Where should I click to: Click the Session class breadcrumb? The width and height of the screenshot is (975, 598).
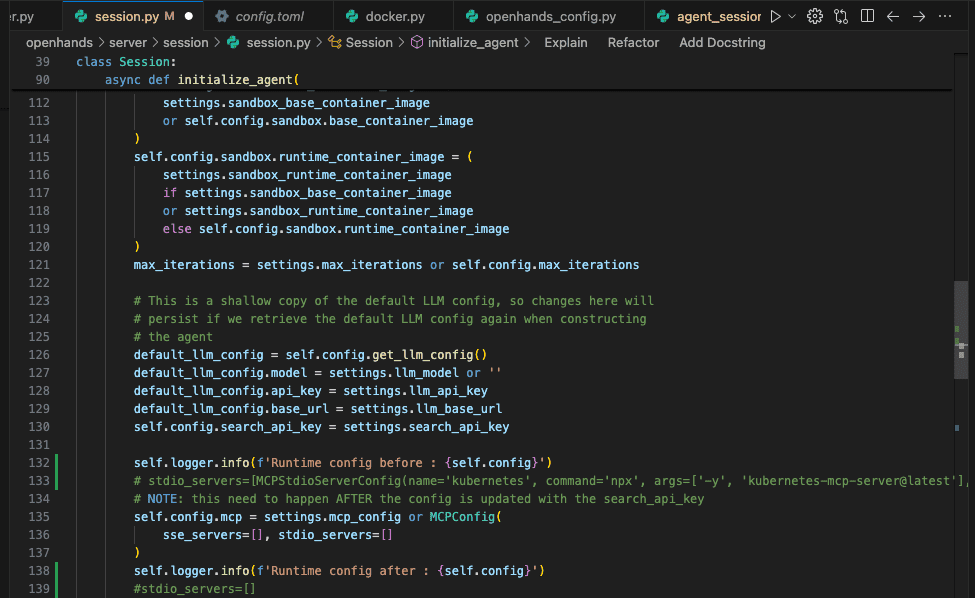click(x=369, y=43)
